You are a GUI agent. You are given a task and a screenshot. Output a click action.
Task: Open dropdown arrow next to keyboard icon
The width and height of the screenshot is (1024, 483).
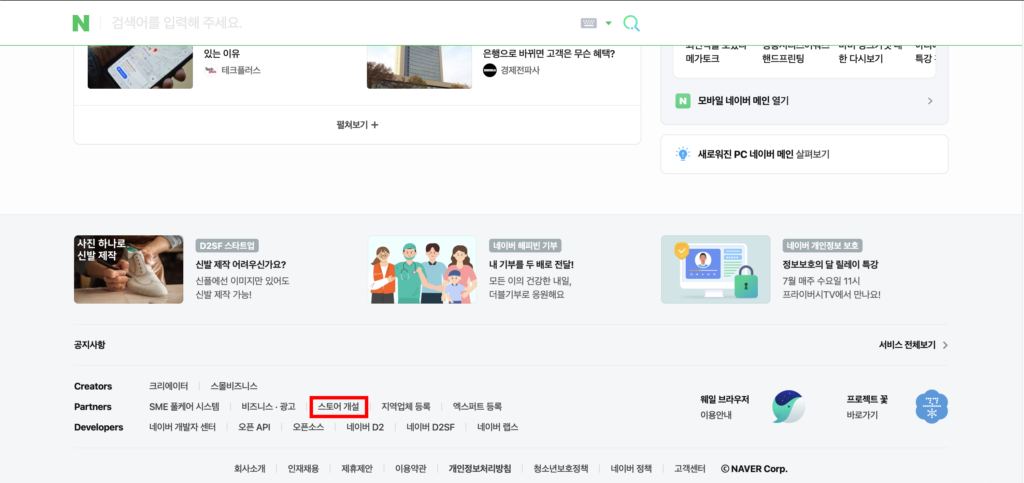(x=608, y=23)
